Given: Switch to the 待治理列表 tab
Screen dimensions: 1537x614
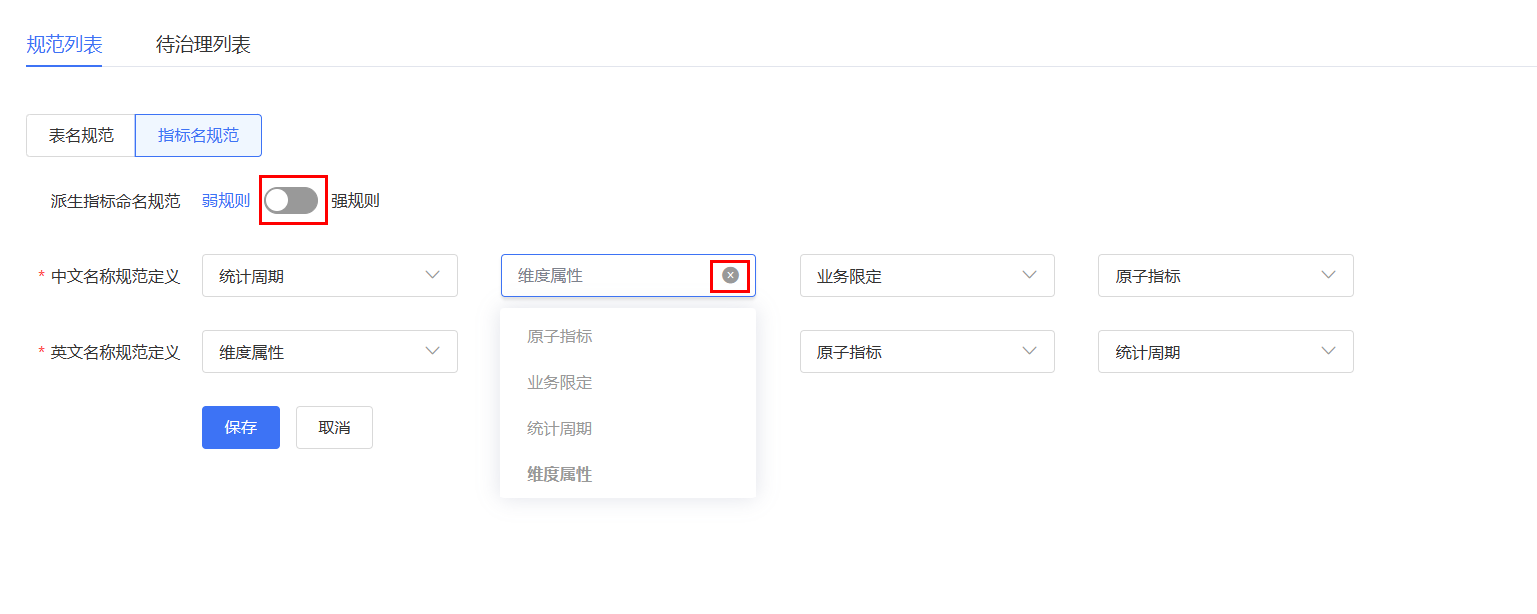Looking at the screenshot, I should 203,44.
